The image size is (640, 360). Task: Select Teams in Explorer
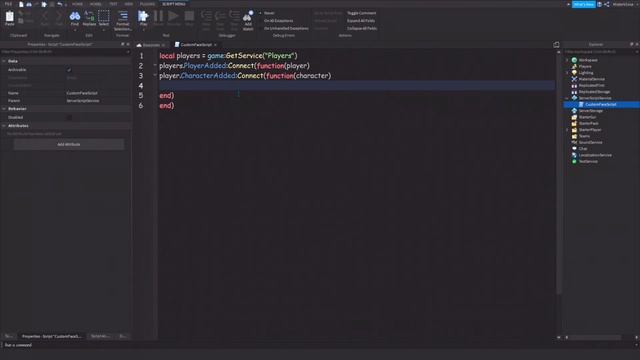584,136
